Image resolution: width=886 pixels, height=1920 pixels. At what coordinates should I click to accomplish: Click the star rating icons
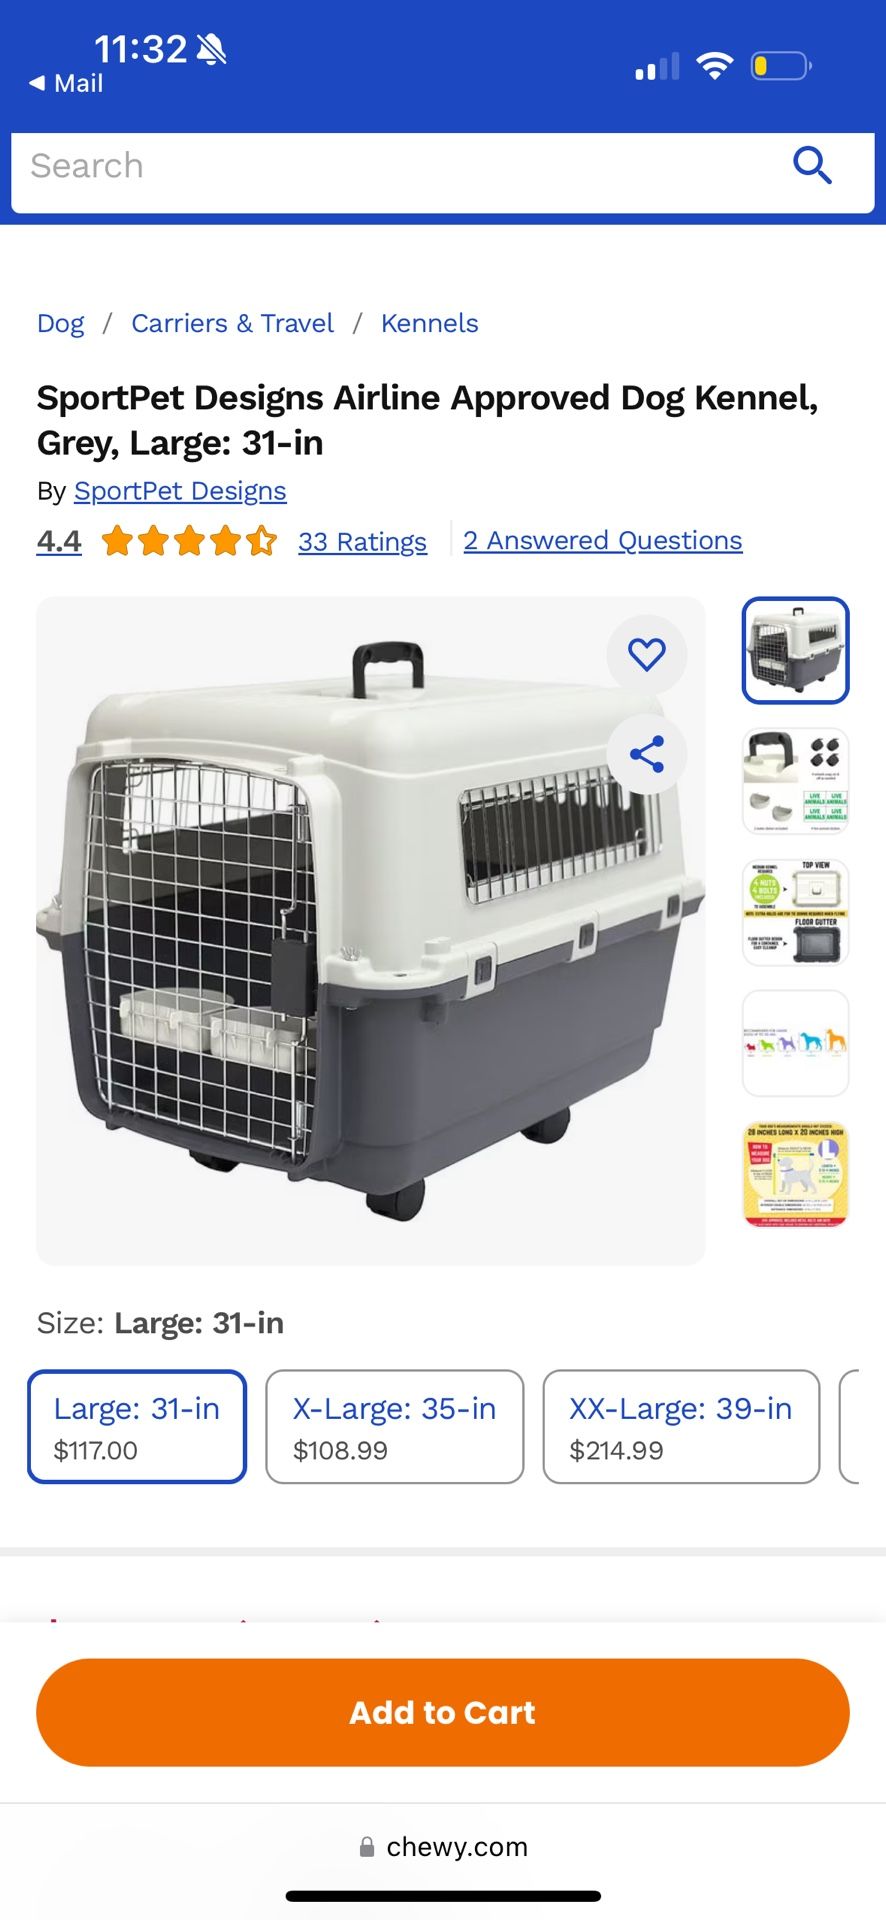(189, 541)
